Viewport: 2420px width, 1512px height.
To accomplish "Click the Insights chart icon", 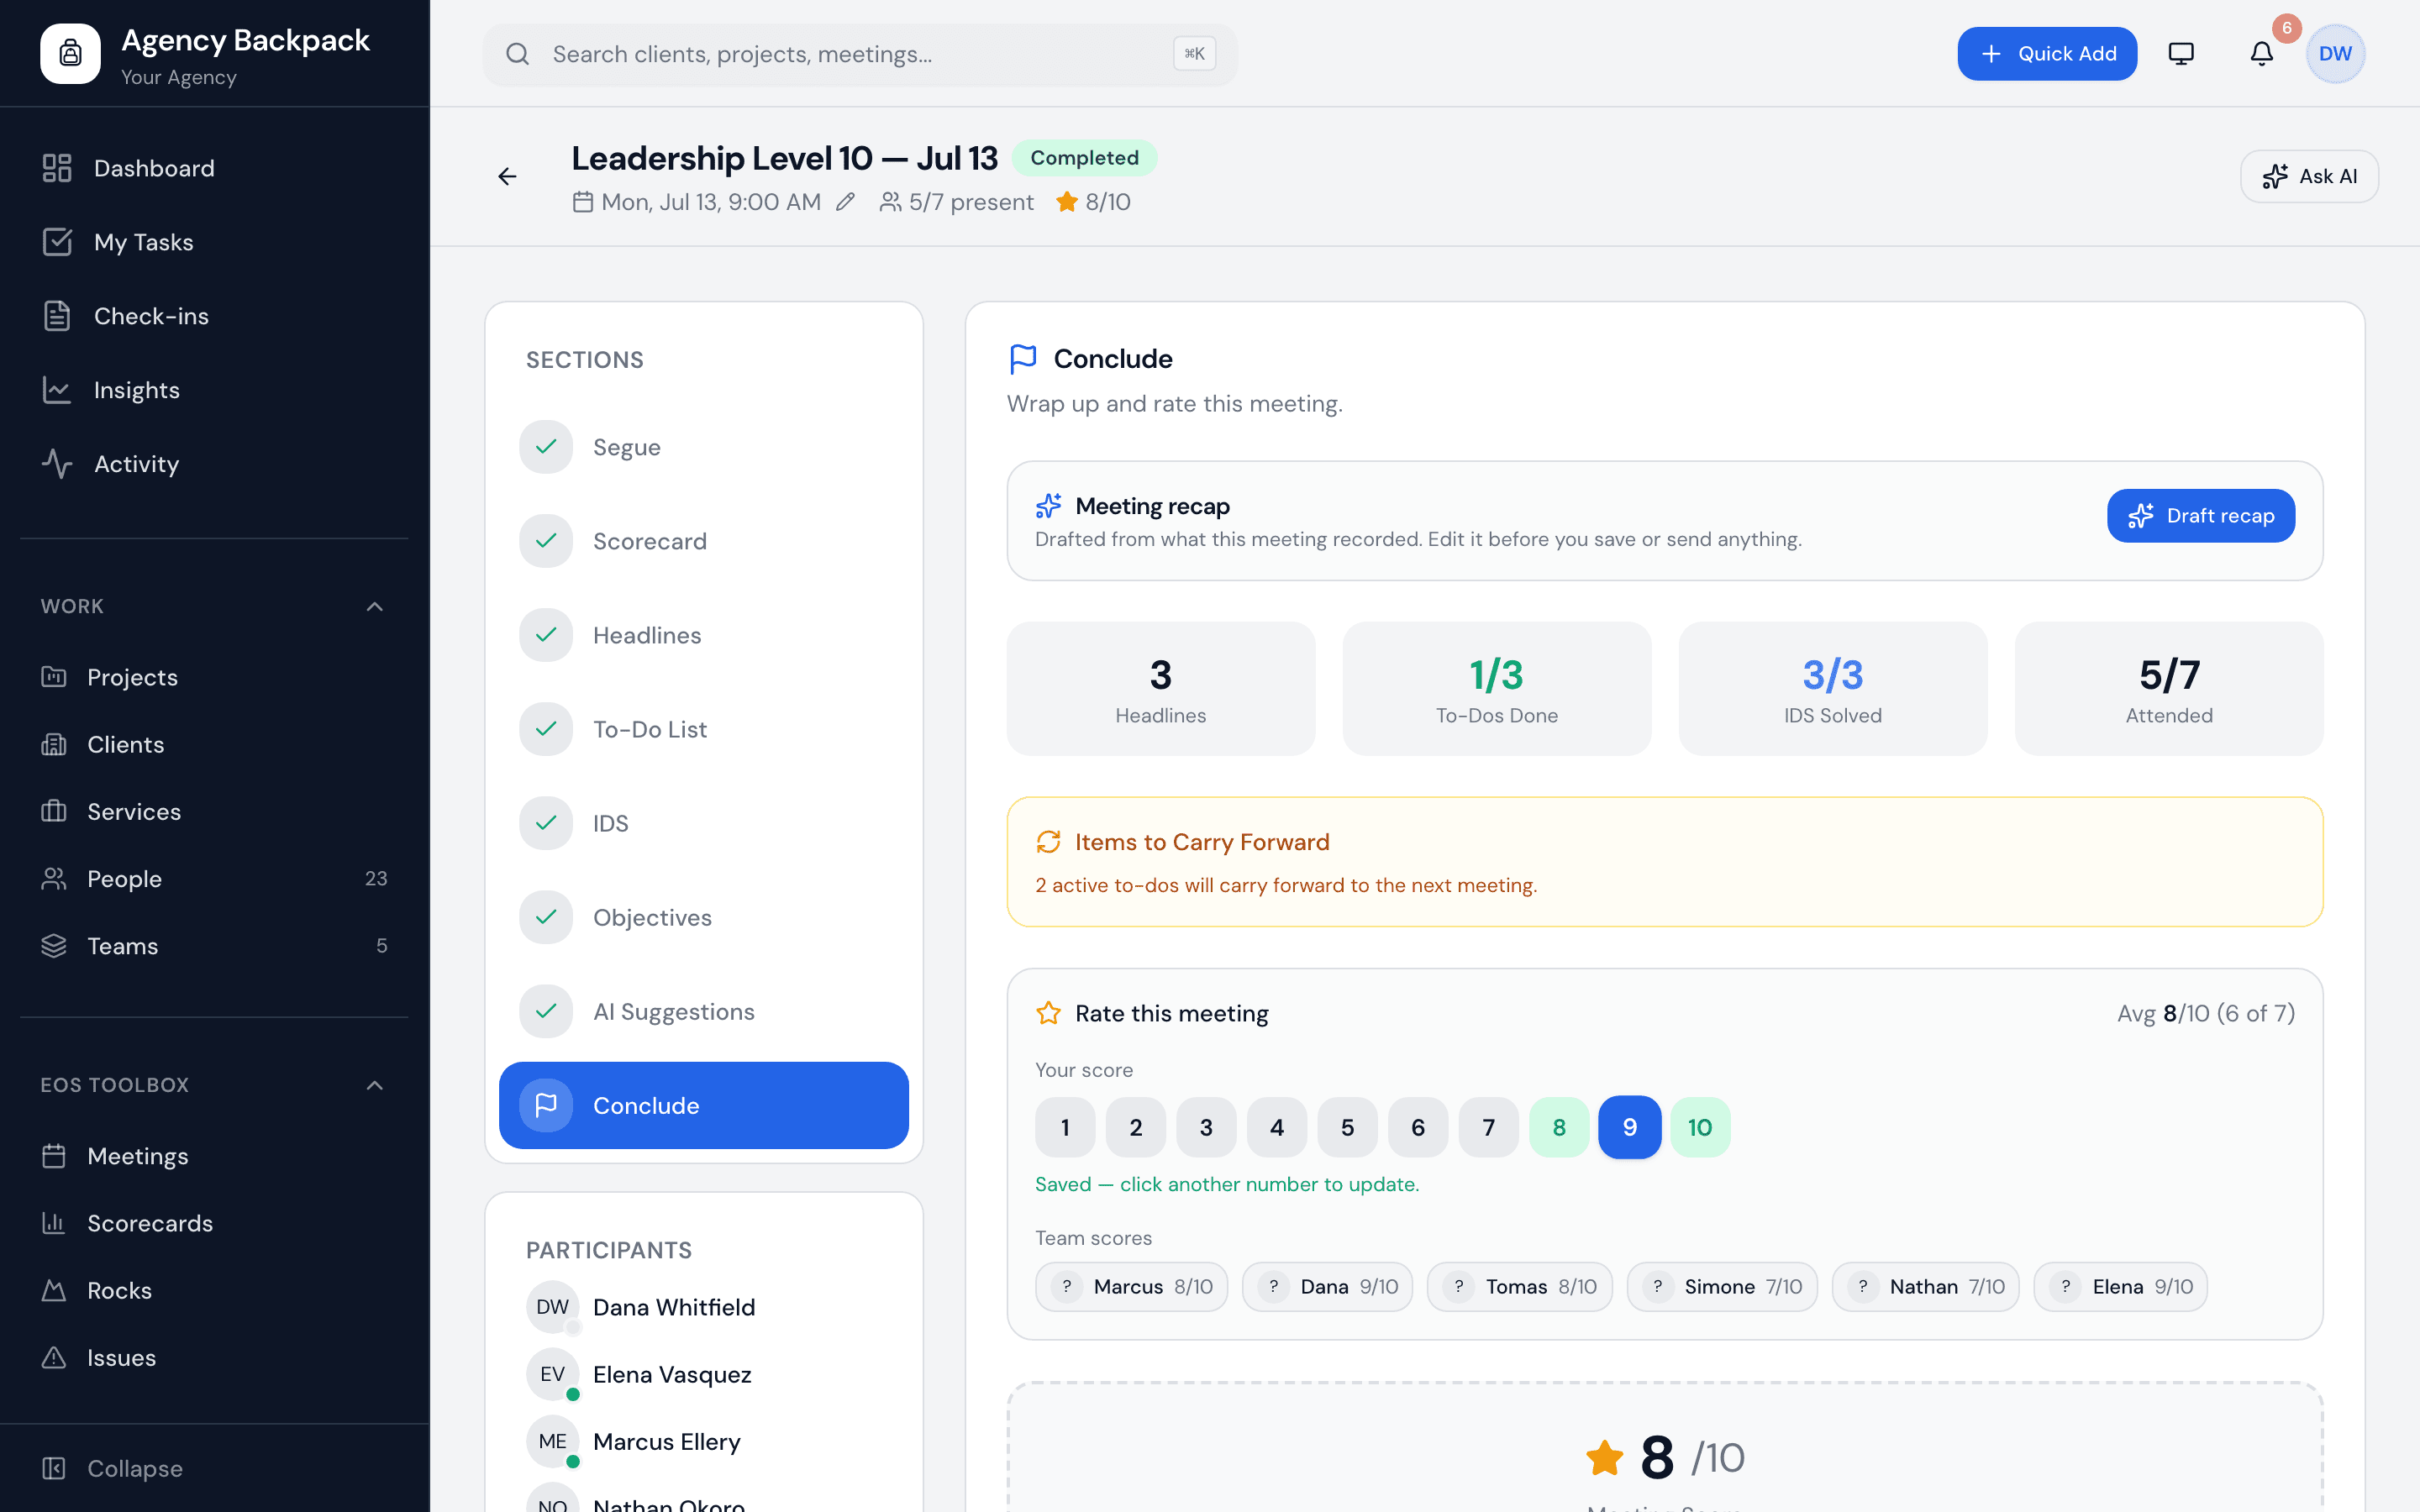I will (57, 390).
